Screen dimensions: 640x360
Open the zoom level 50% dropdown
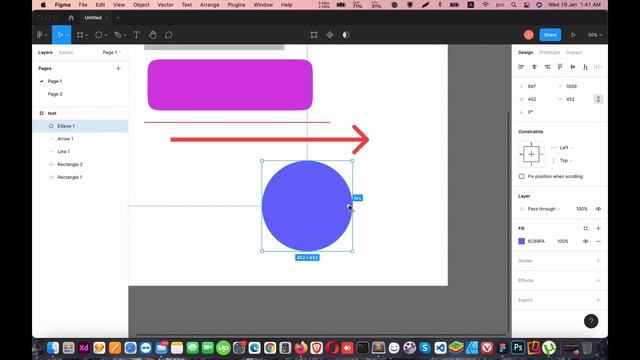tap(595, 35)
